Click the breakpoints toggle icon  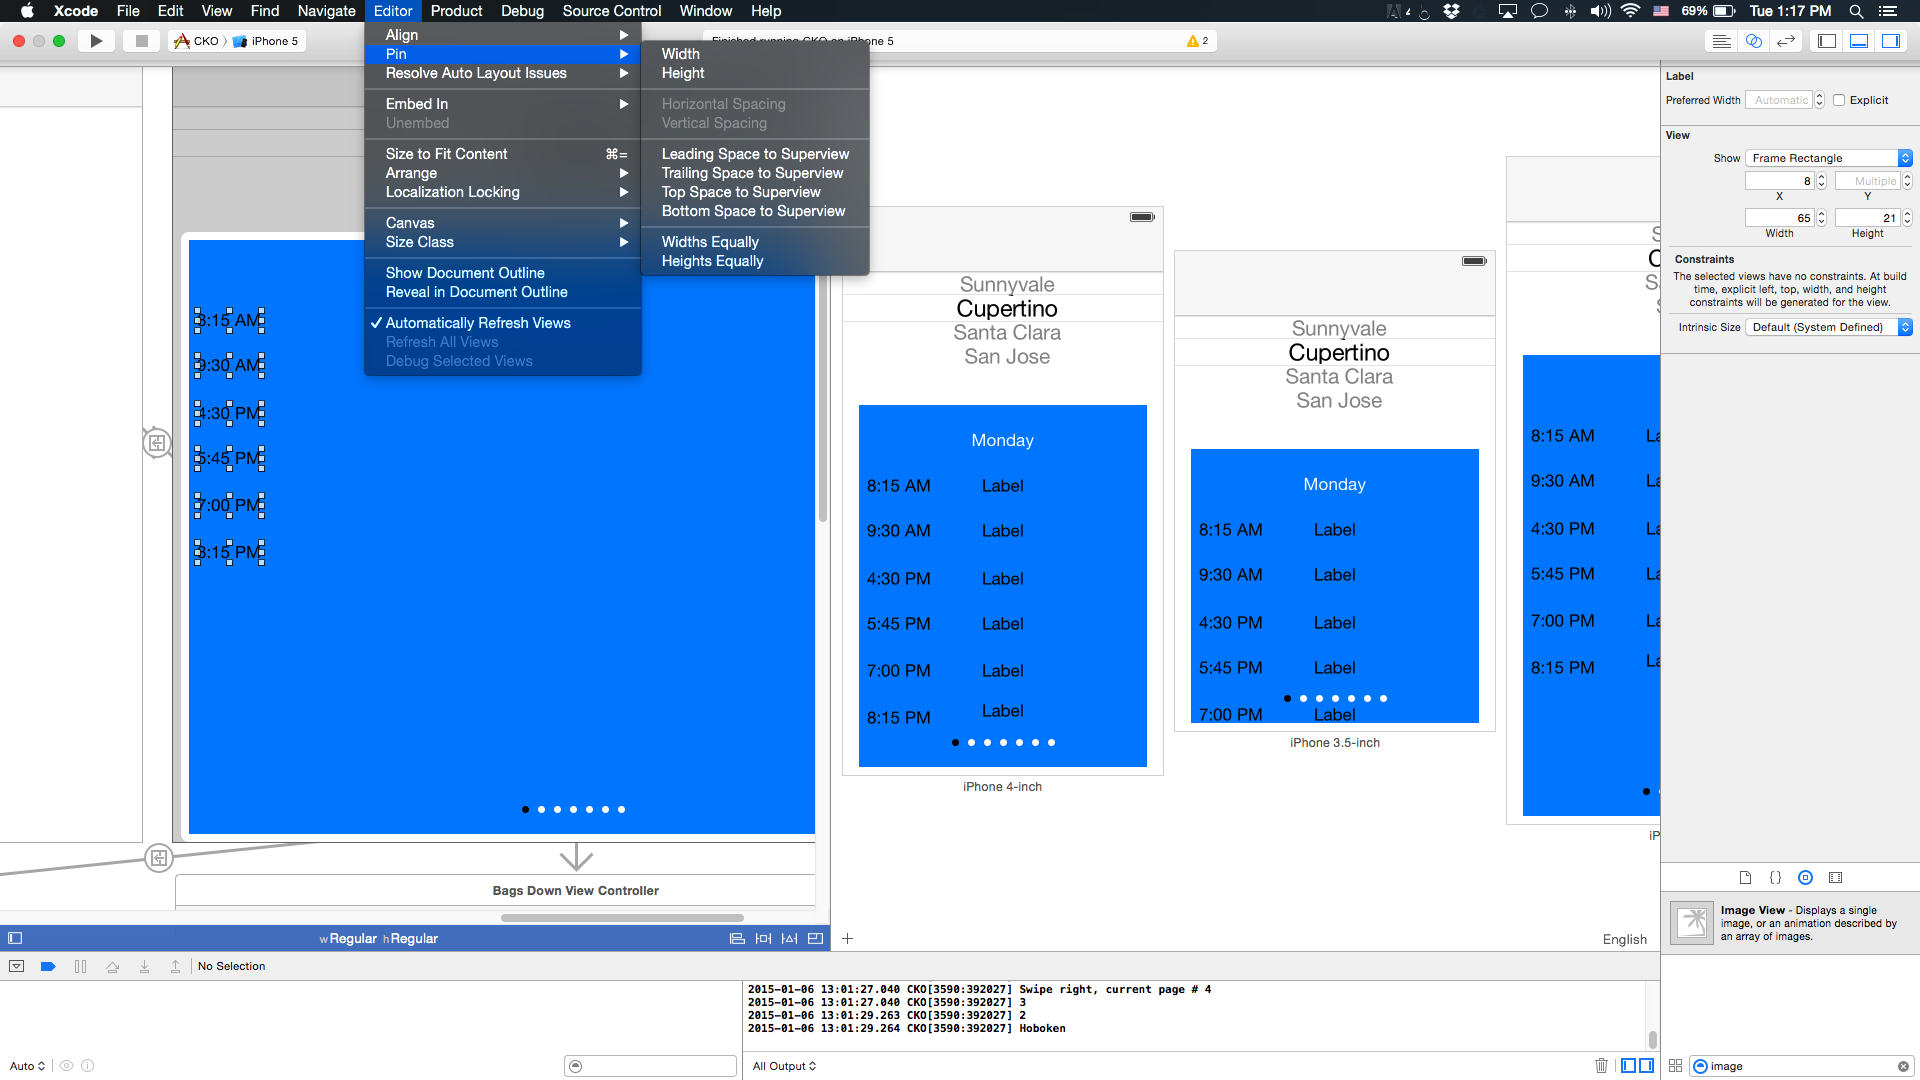[x=48, y=966]
